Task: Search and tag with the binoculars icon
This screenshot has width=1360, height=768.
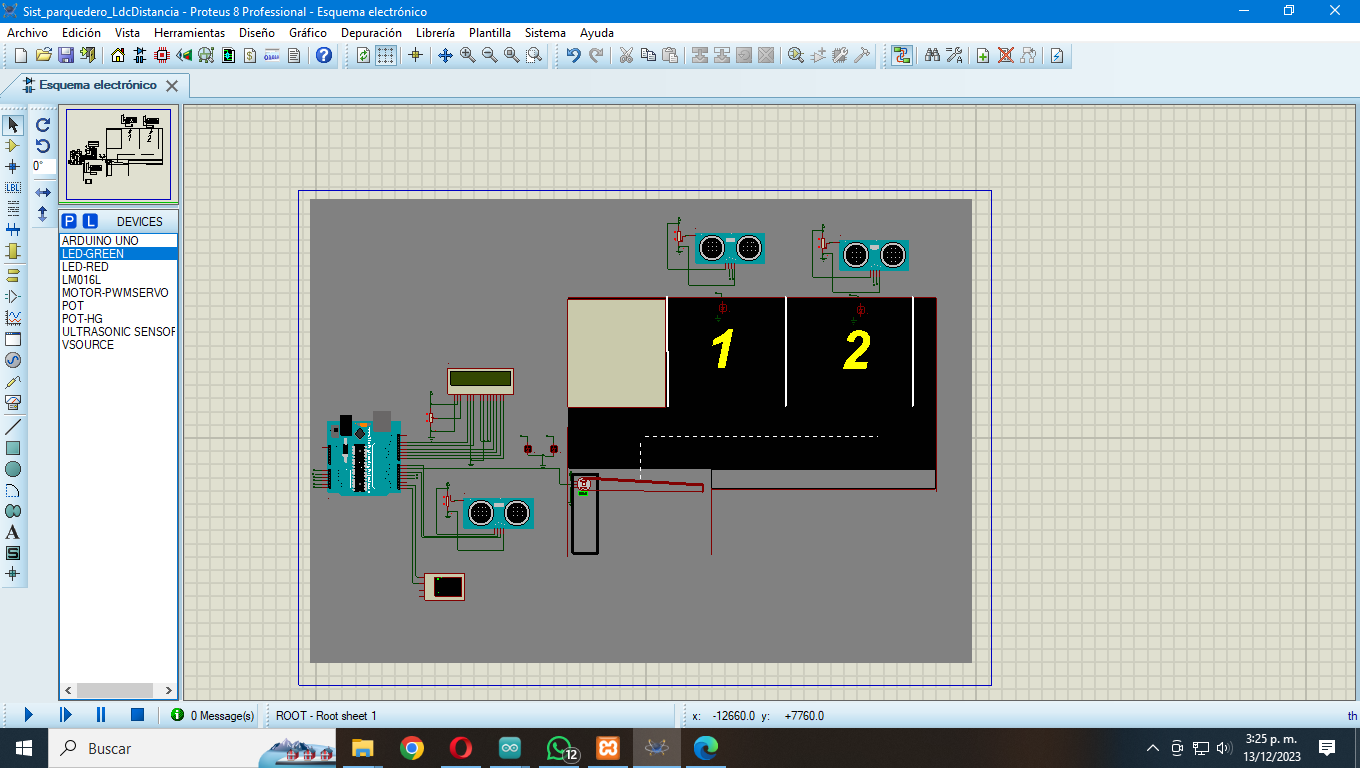Action: point(932,55)
